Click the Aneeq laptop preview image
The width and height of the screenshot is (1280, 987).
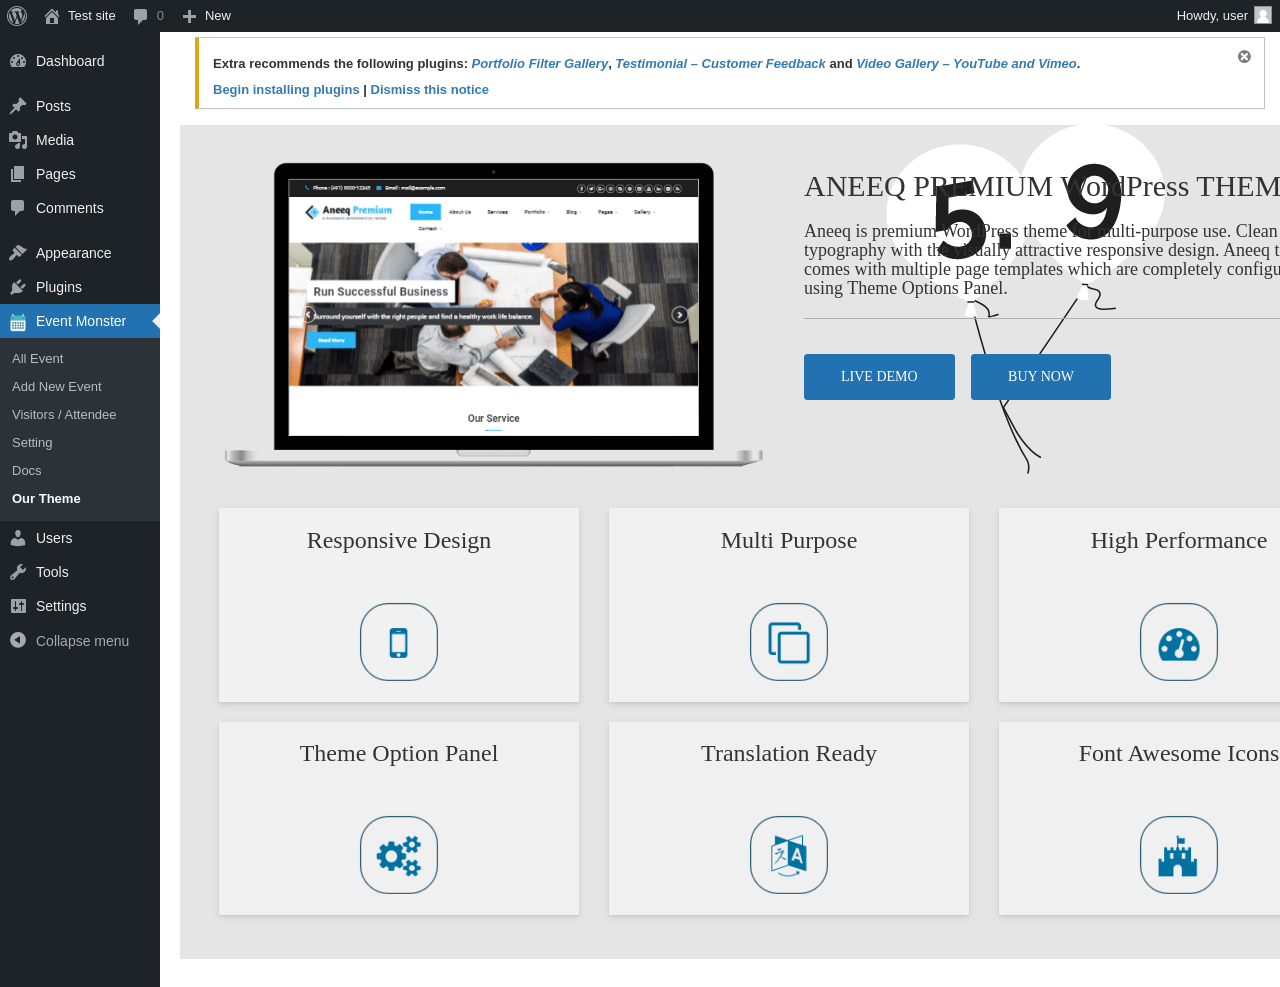[x=494, y=315]
